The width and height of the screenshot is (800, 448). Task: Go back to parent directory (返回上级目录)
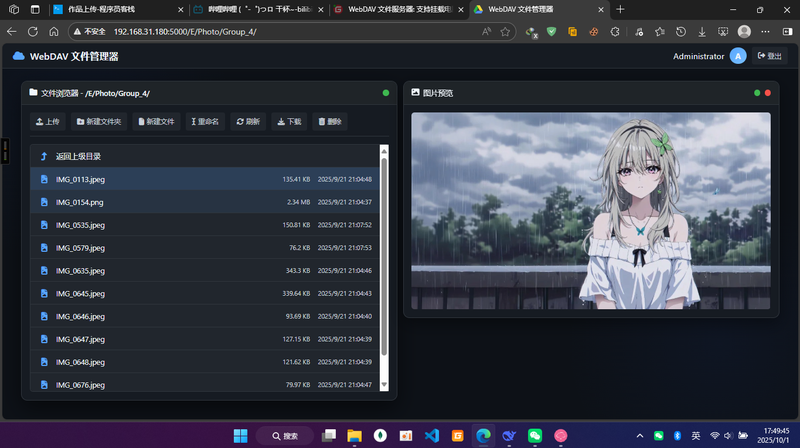click(x=205, y=156)
